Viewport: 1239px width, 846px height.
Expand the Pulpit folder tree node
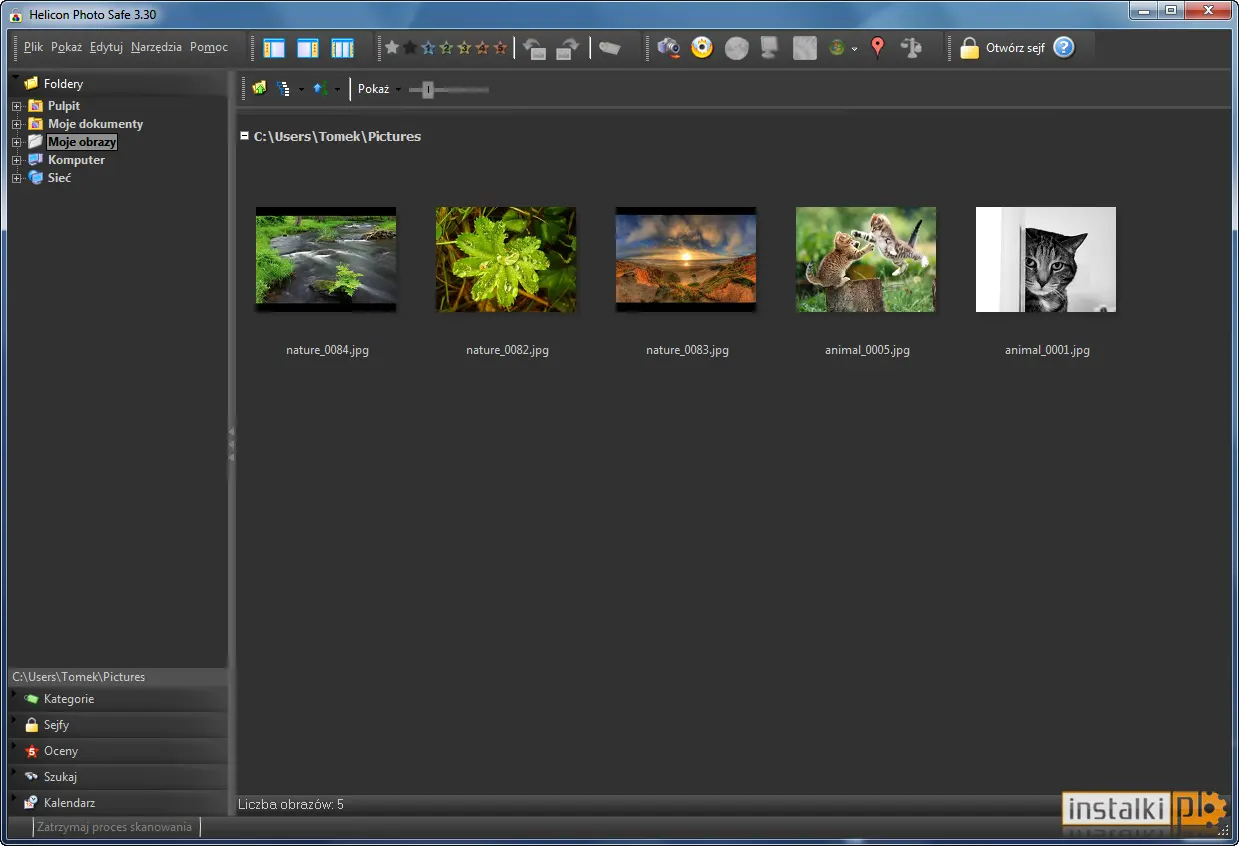(16, 106)
